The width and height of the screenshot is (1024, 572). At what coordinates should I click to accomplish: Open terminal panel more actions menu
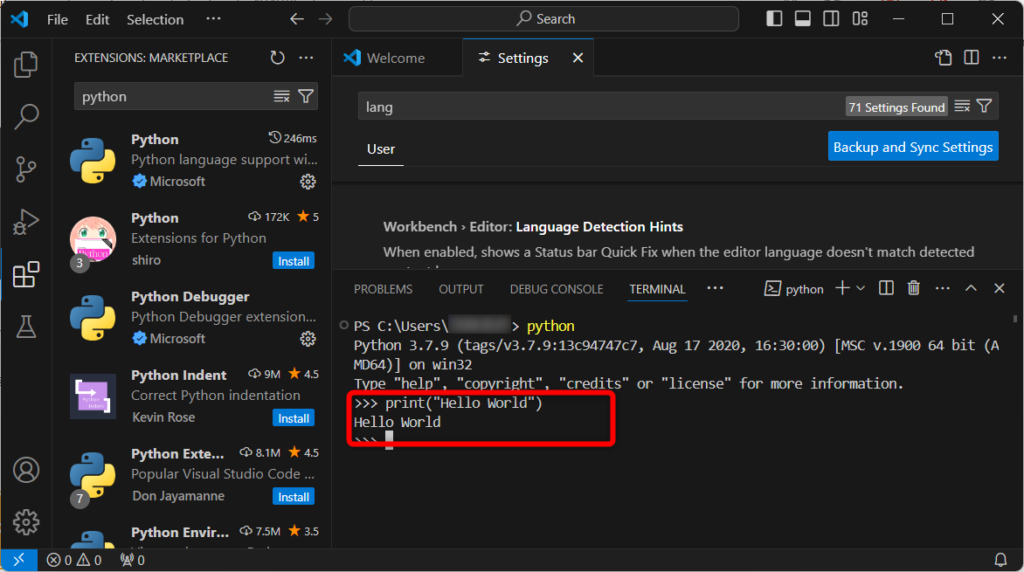pyautogui.click(x=942, y=288)
